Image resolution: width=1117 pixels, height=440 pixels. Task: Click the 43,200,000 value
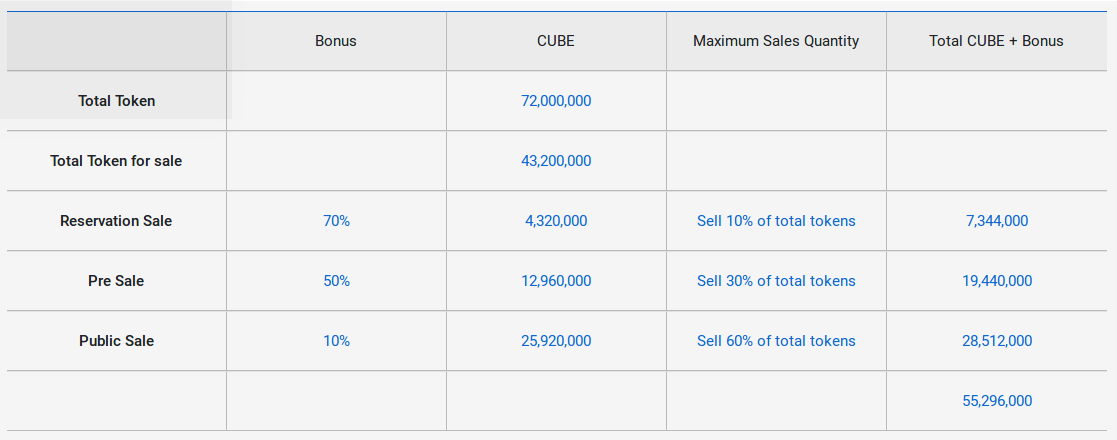click(556, 161)
